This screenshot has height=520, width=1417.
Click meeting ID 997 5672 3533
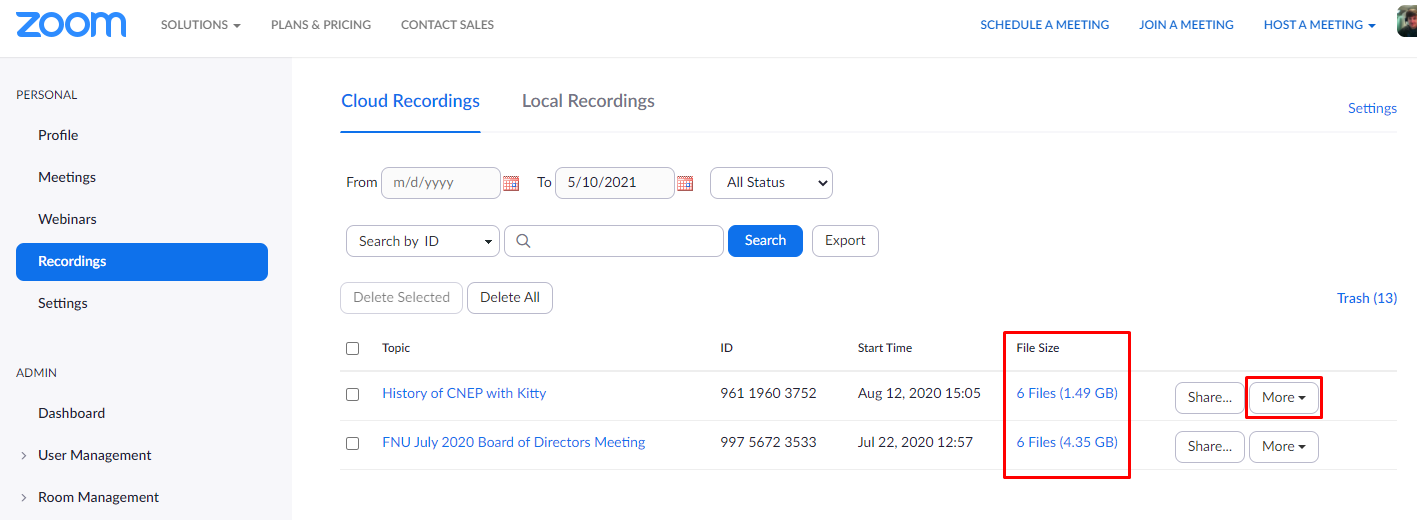click(x=768, y=442)
